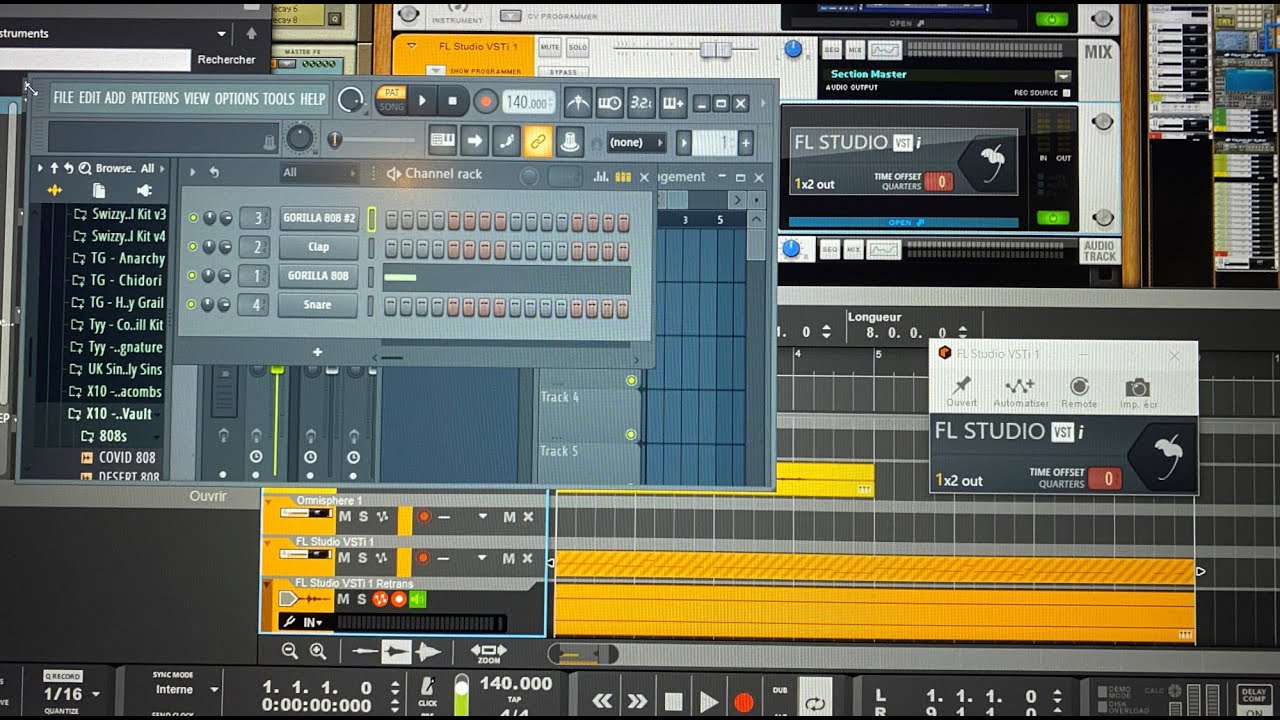Click the Rechercher button
Viewport: 1280px width, 720px height.
226,60
